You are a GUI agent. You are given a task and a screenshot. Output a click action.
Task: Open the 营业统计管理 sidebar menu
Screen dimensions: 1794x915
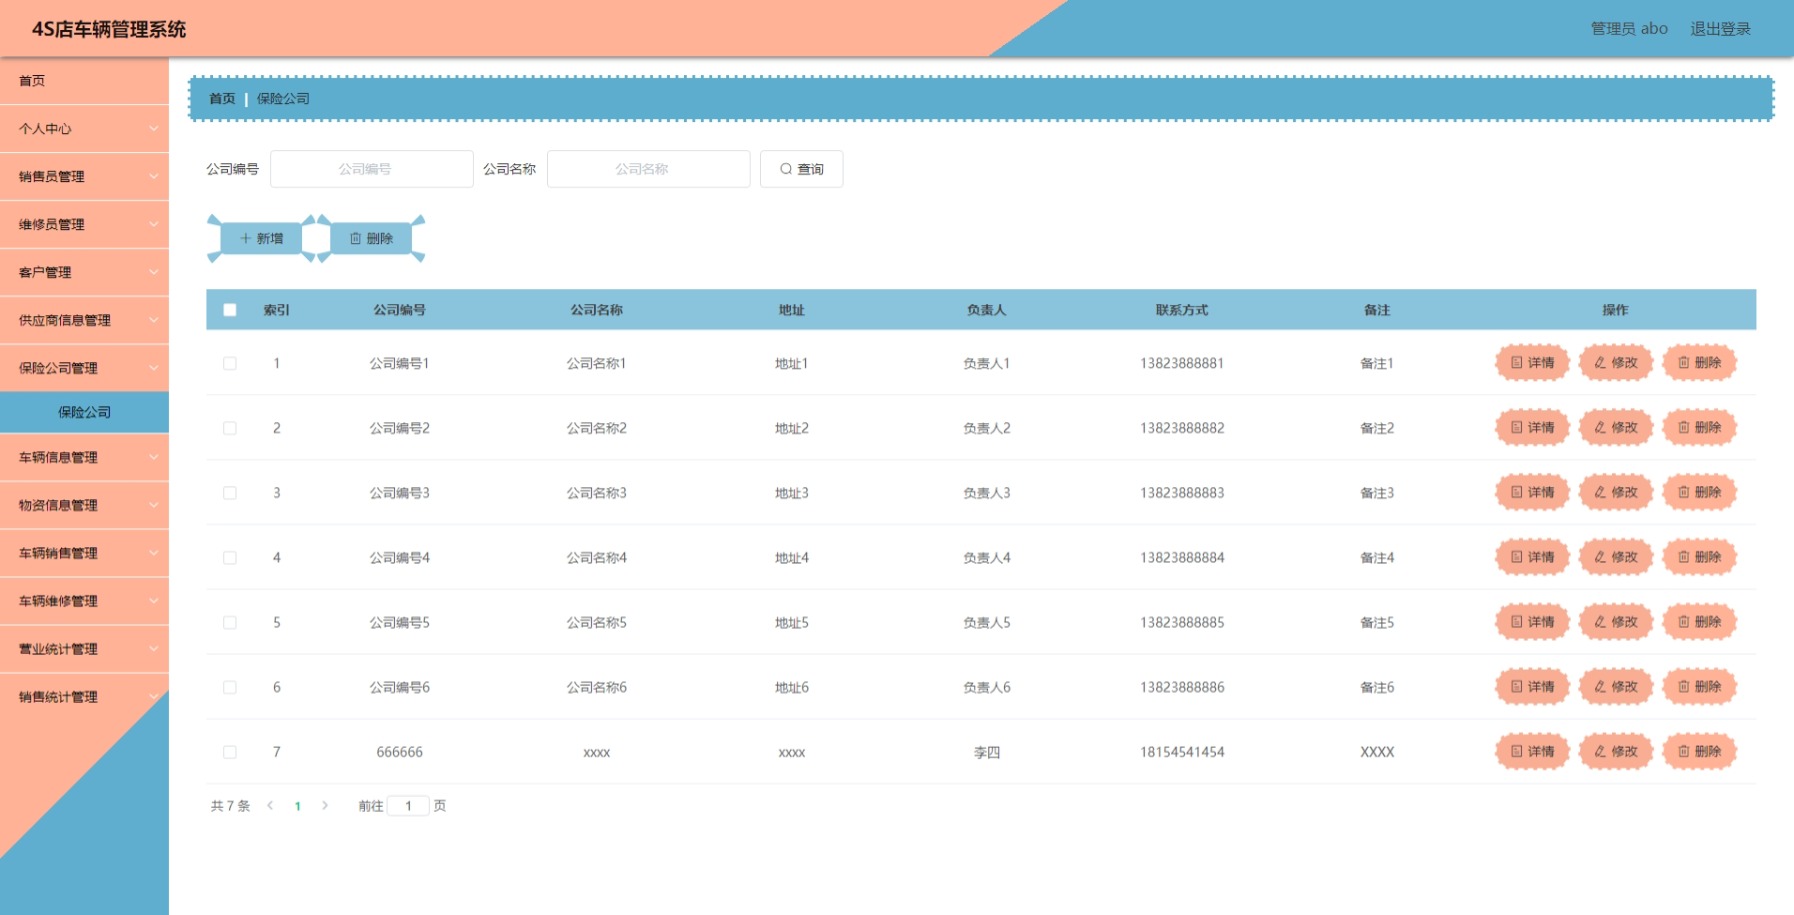click(84, 649)
